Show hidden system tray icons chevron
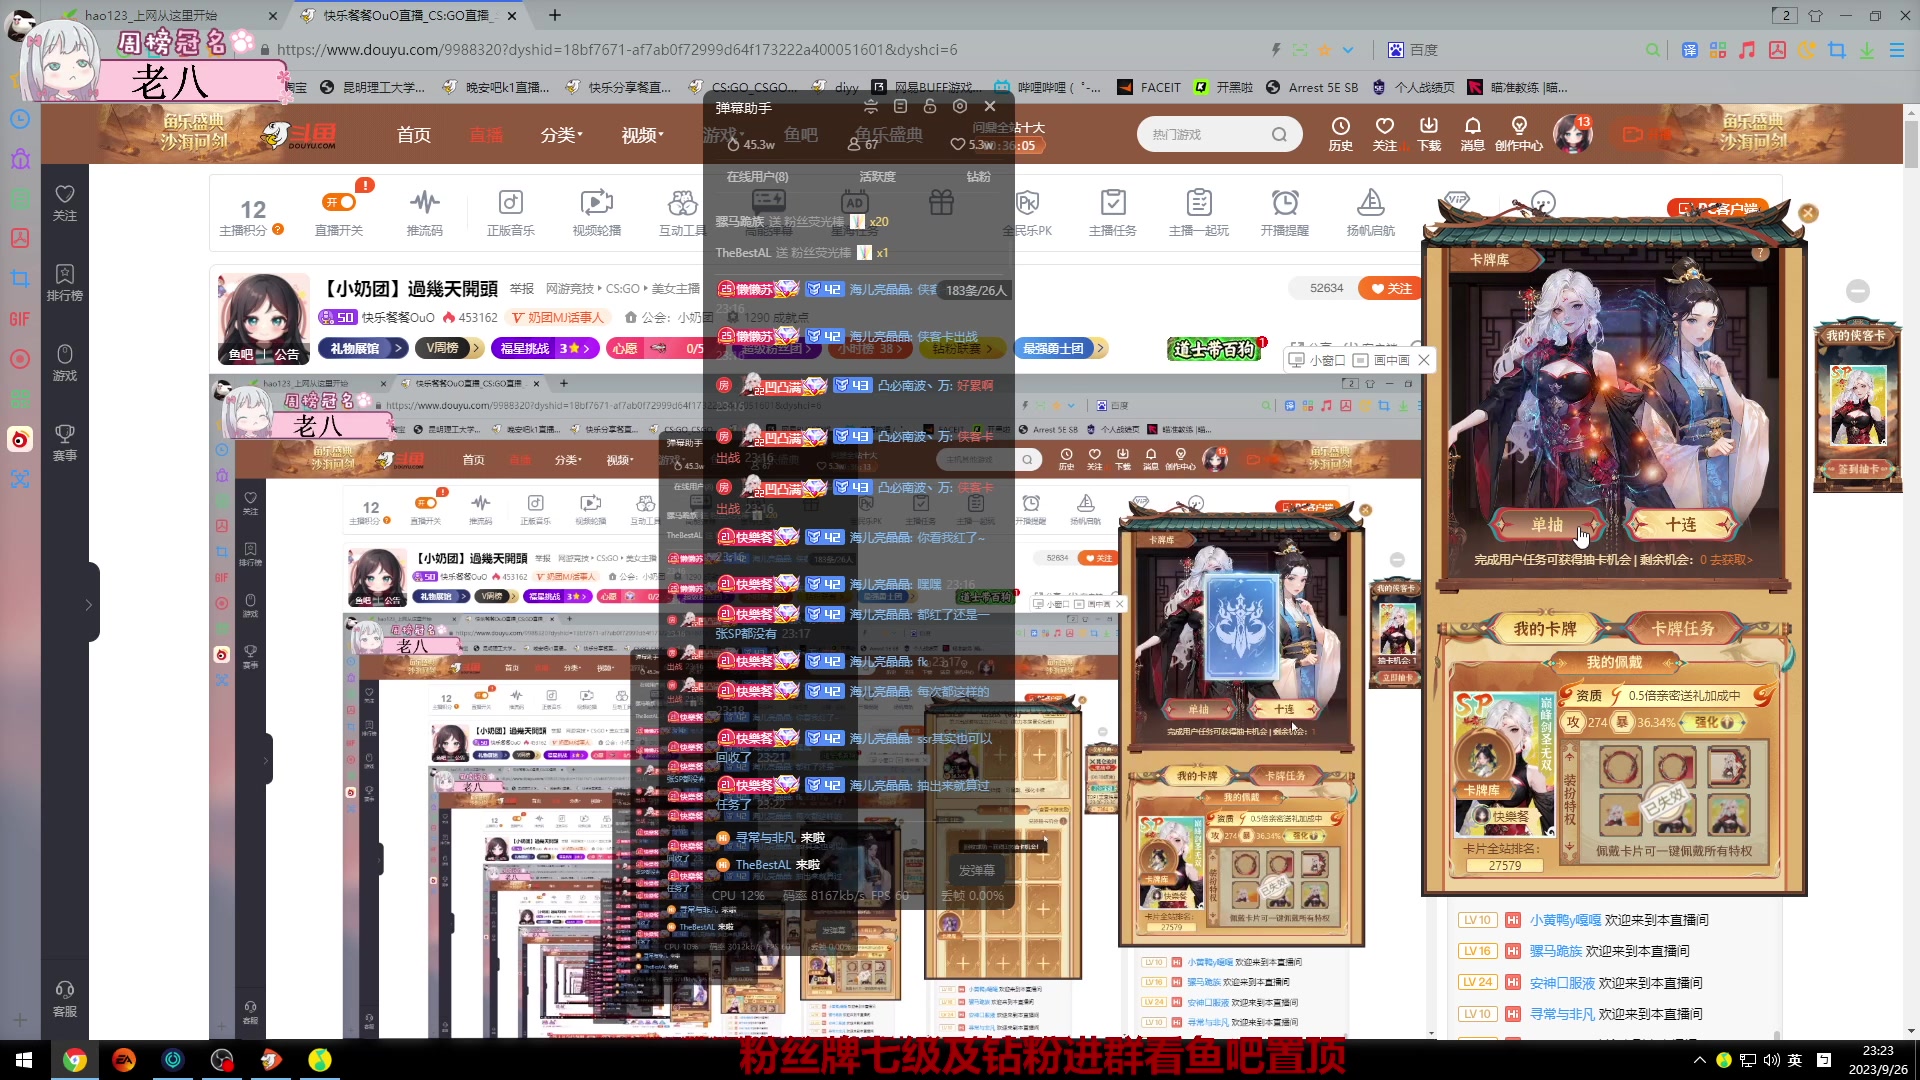 pyautogui.click(x=1699, y=1060)
